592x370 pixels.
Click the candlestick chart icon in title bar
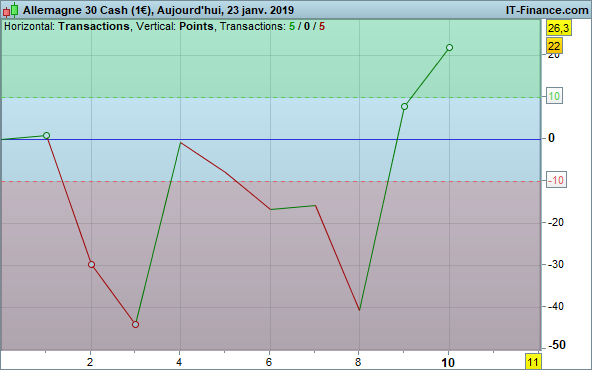[x=11, y=10]
